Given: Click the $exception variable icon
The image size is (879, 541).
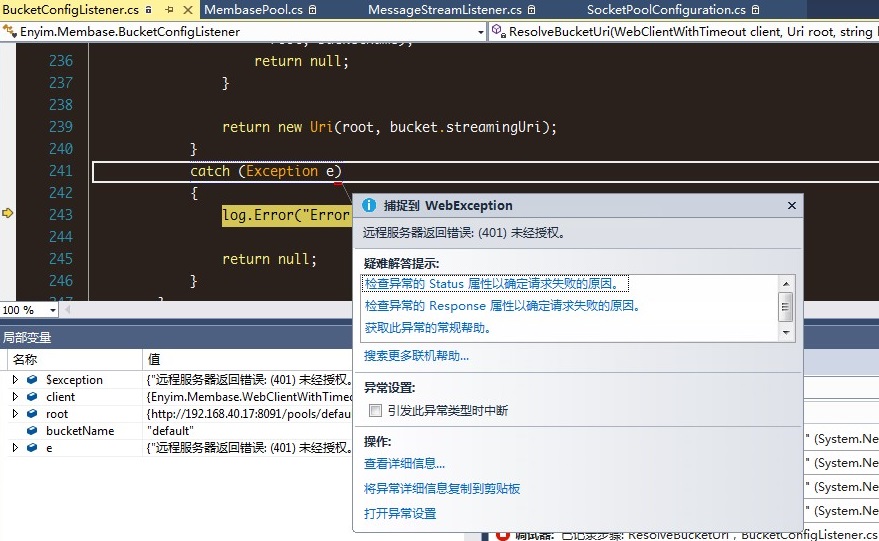Looking at the screenshot, I should (x=32, y=380).
